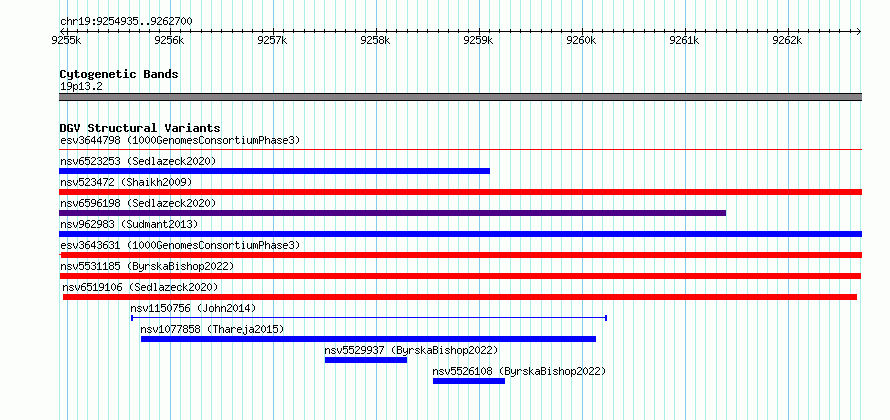Screen dimensions: 890x420
Task: Open esv3643631 variant label
Action: [180, 245]
